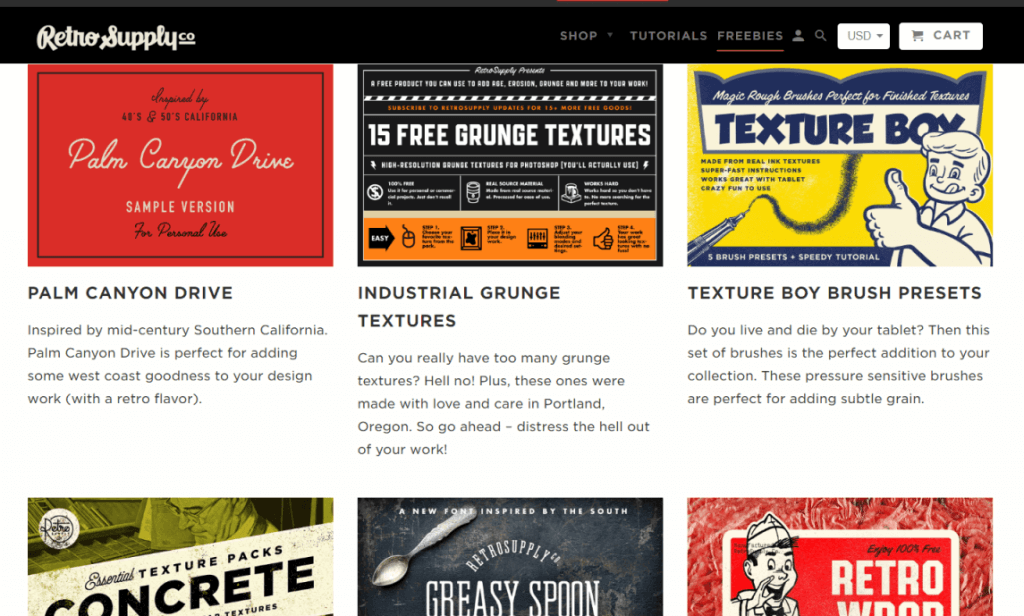This screenshot has height=616, width=1024.
Task: Click the Palm Canyon Drive thumbnail
Action: point(180,165)
